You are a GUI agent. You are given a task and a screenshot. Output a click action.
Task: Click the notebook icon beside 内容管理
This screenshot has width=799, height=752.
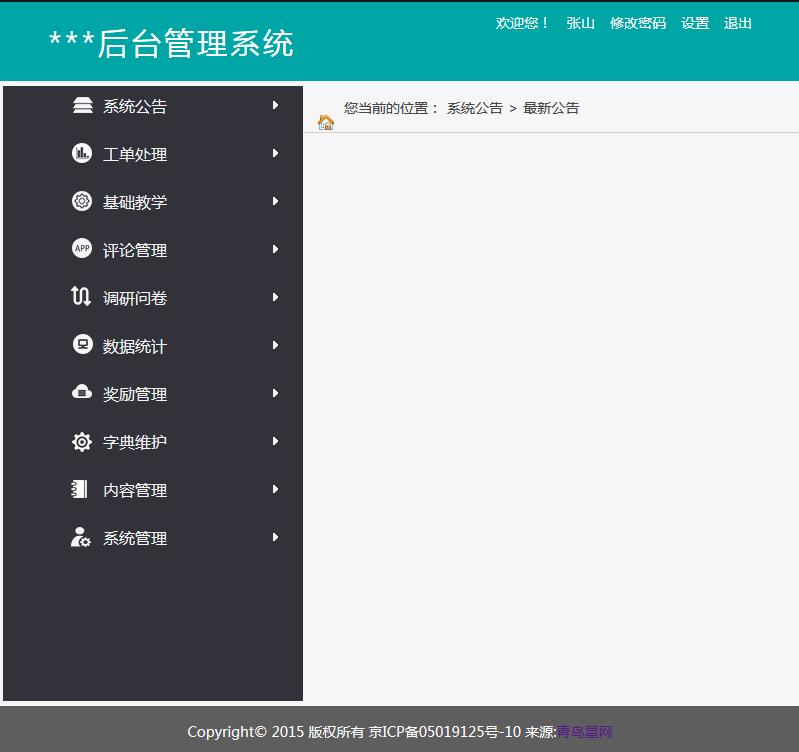click(x=79, y=489)
